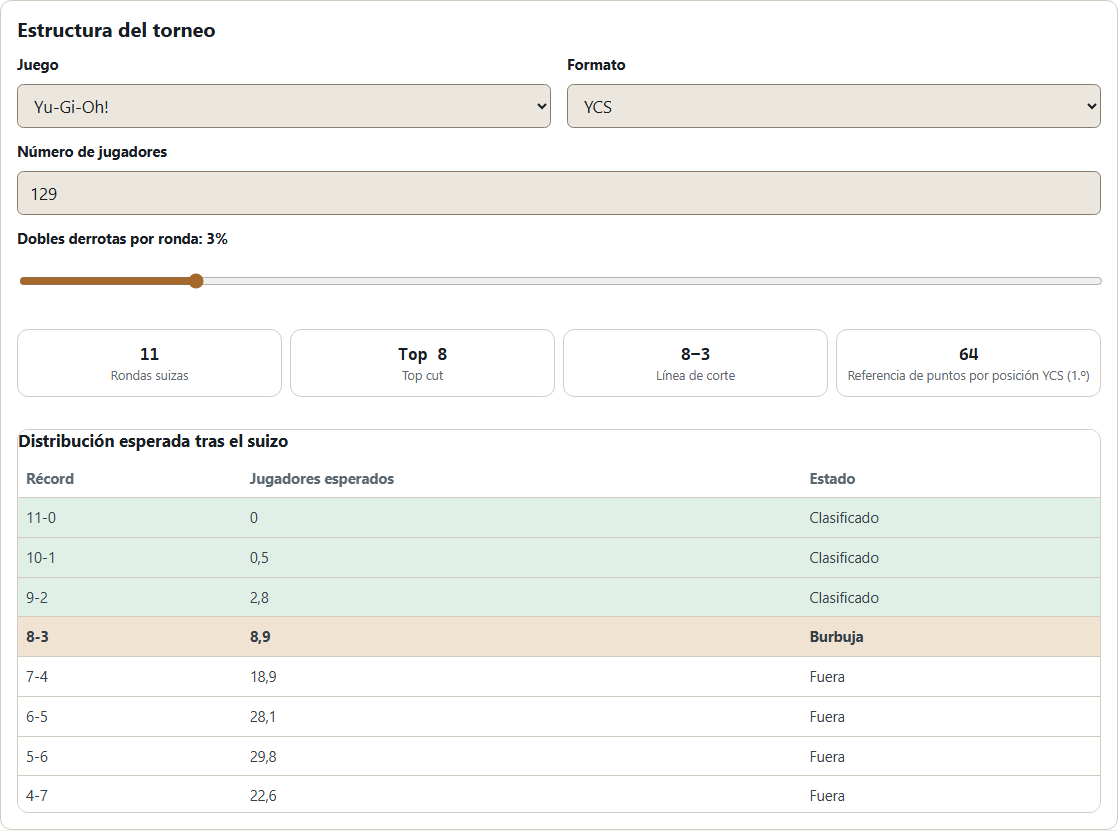The image size is (1118, 831).
Task: Click the Clasificado status in the 9-2 row
Action: click(x=844, y=598)
